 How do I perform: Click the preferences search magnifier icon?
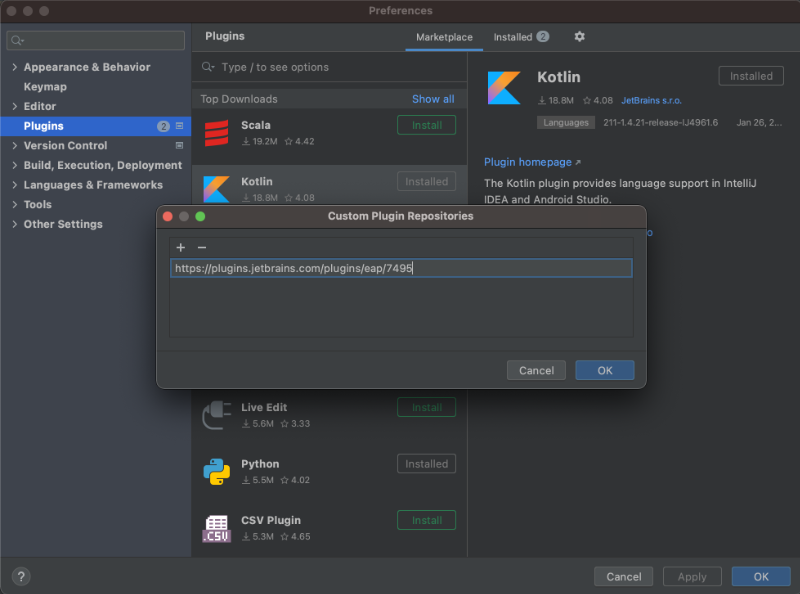click(17, 40)
